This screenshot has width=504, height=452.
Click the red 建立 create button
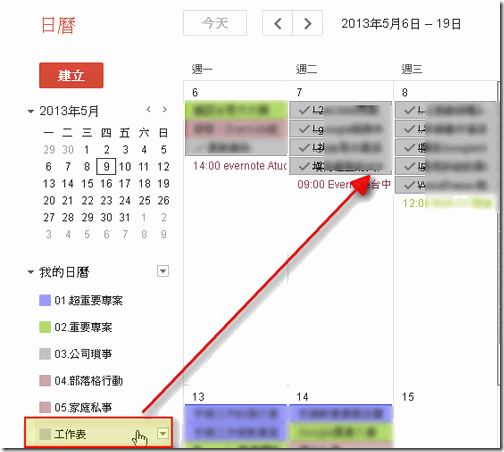point(71,75)
